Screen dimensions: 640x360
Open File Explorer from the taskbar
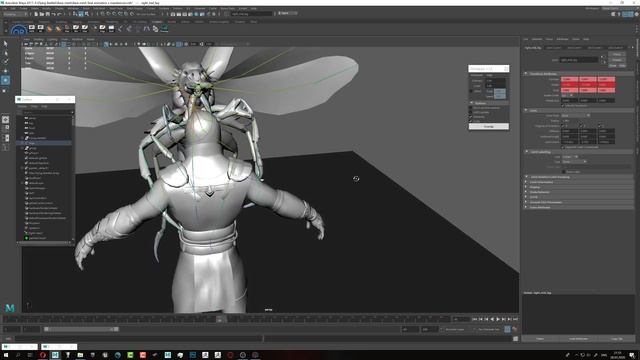click(x=80, y=355)
